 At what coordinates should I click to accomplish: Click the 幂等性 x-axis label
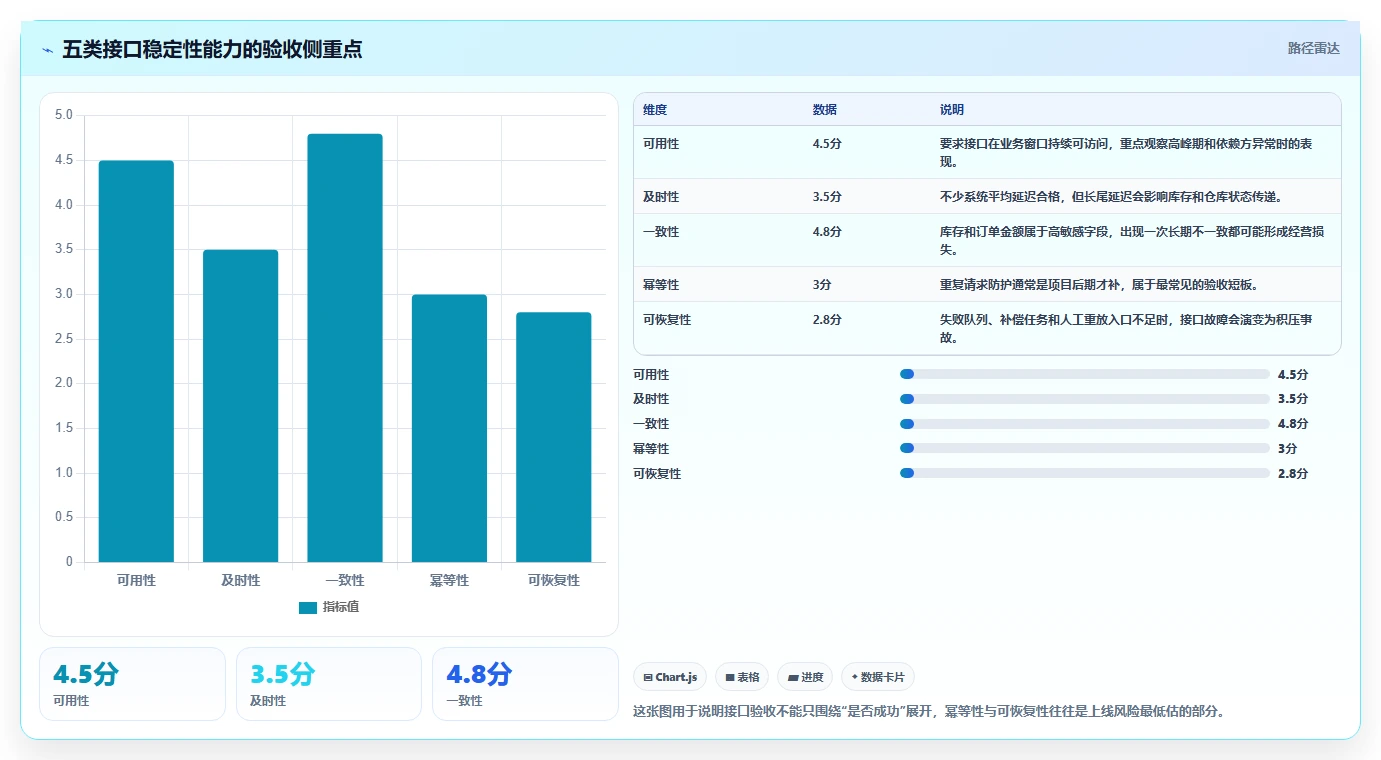[x=449, y=580]
